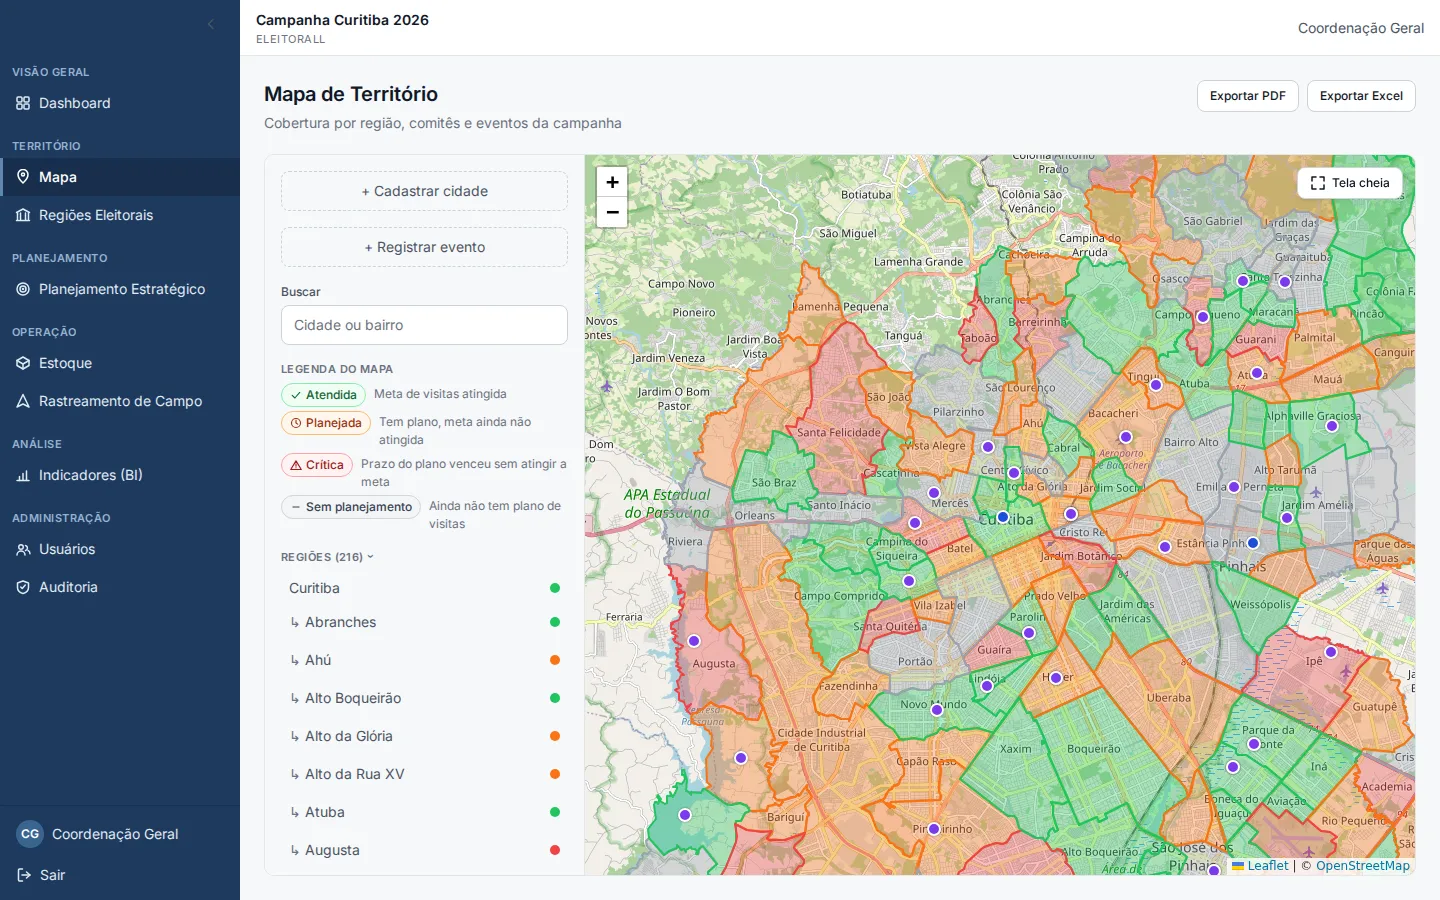Export the map as PDF
This screenshot has height=900, width=1440.
click(x=1248, y=96)
